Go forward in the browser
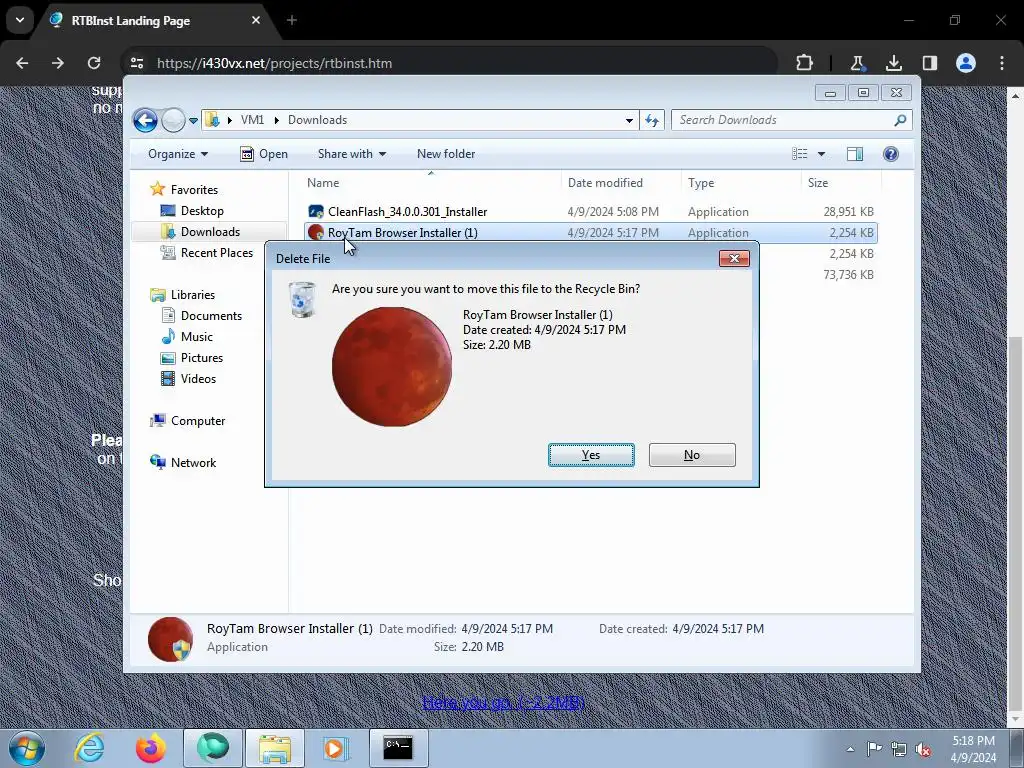 pyautogui.click(x=58, y=63)
